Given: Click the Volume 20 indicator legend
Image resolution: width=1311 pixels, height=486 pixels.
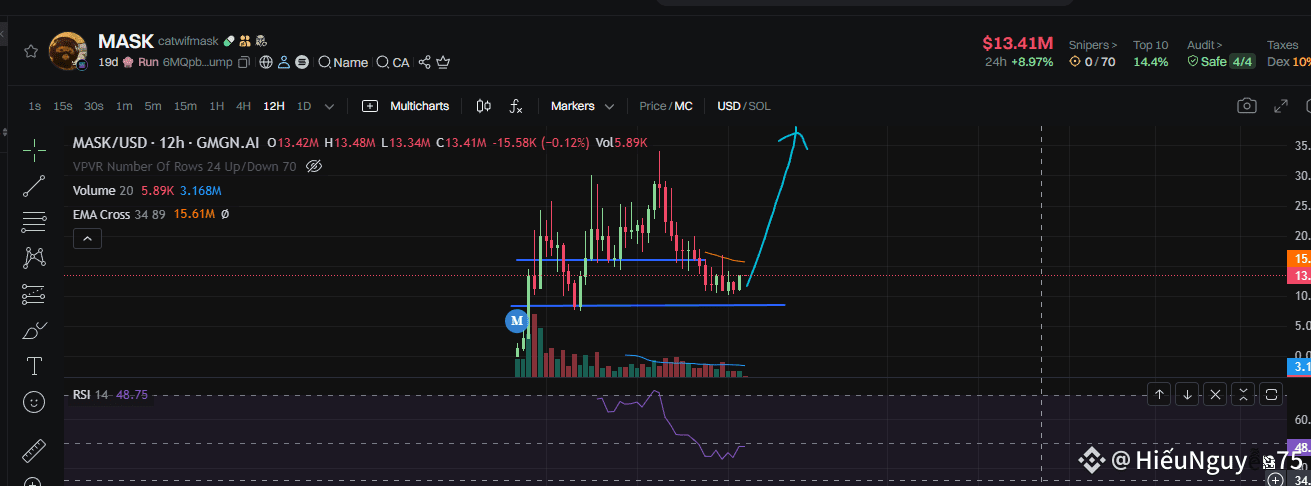Looking at the screenshot, I should click(x=103, y=190).
